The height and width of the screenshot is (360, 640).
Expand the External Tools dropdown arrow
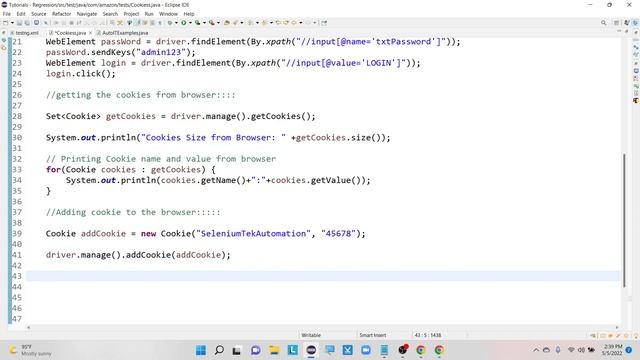pos(218,23)
